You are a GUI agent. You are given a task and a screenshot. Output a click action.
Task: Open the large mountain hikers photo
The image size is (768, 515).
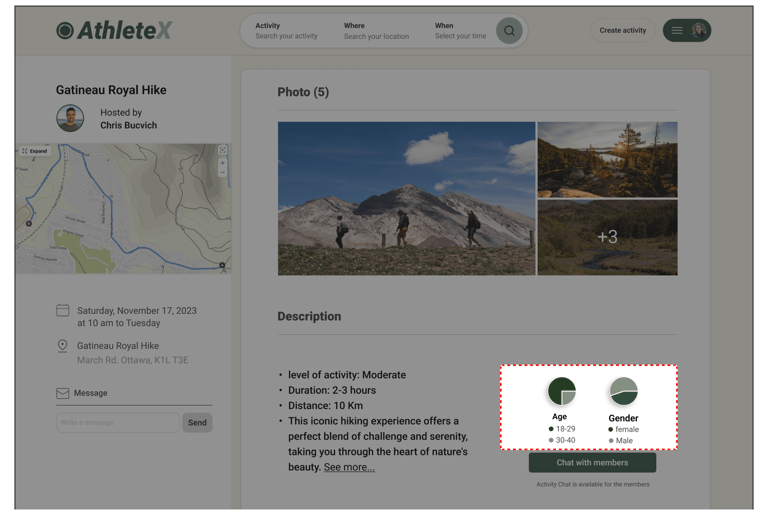click(406, 198)
